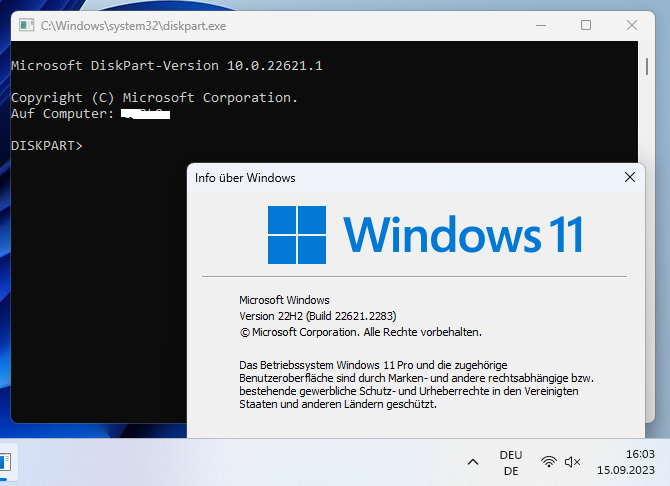
Task: Click the text 'Version 22H2 (Build 22621.2283)'
Action: click(x=317, y=316)
